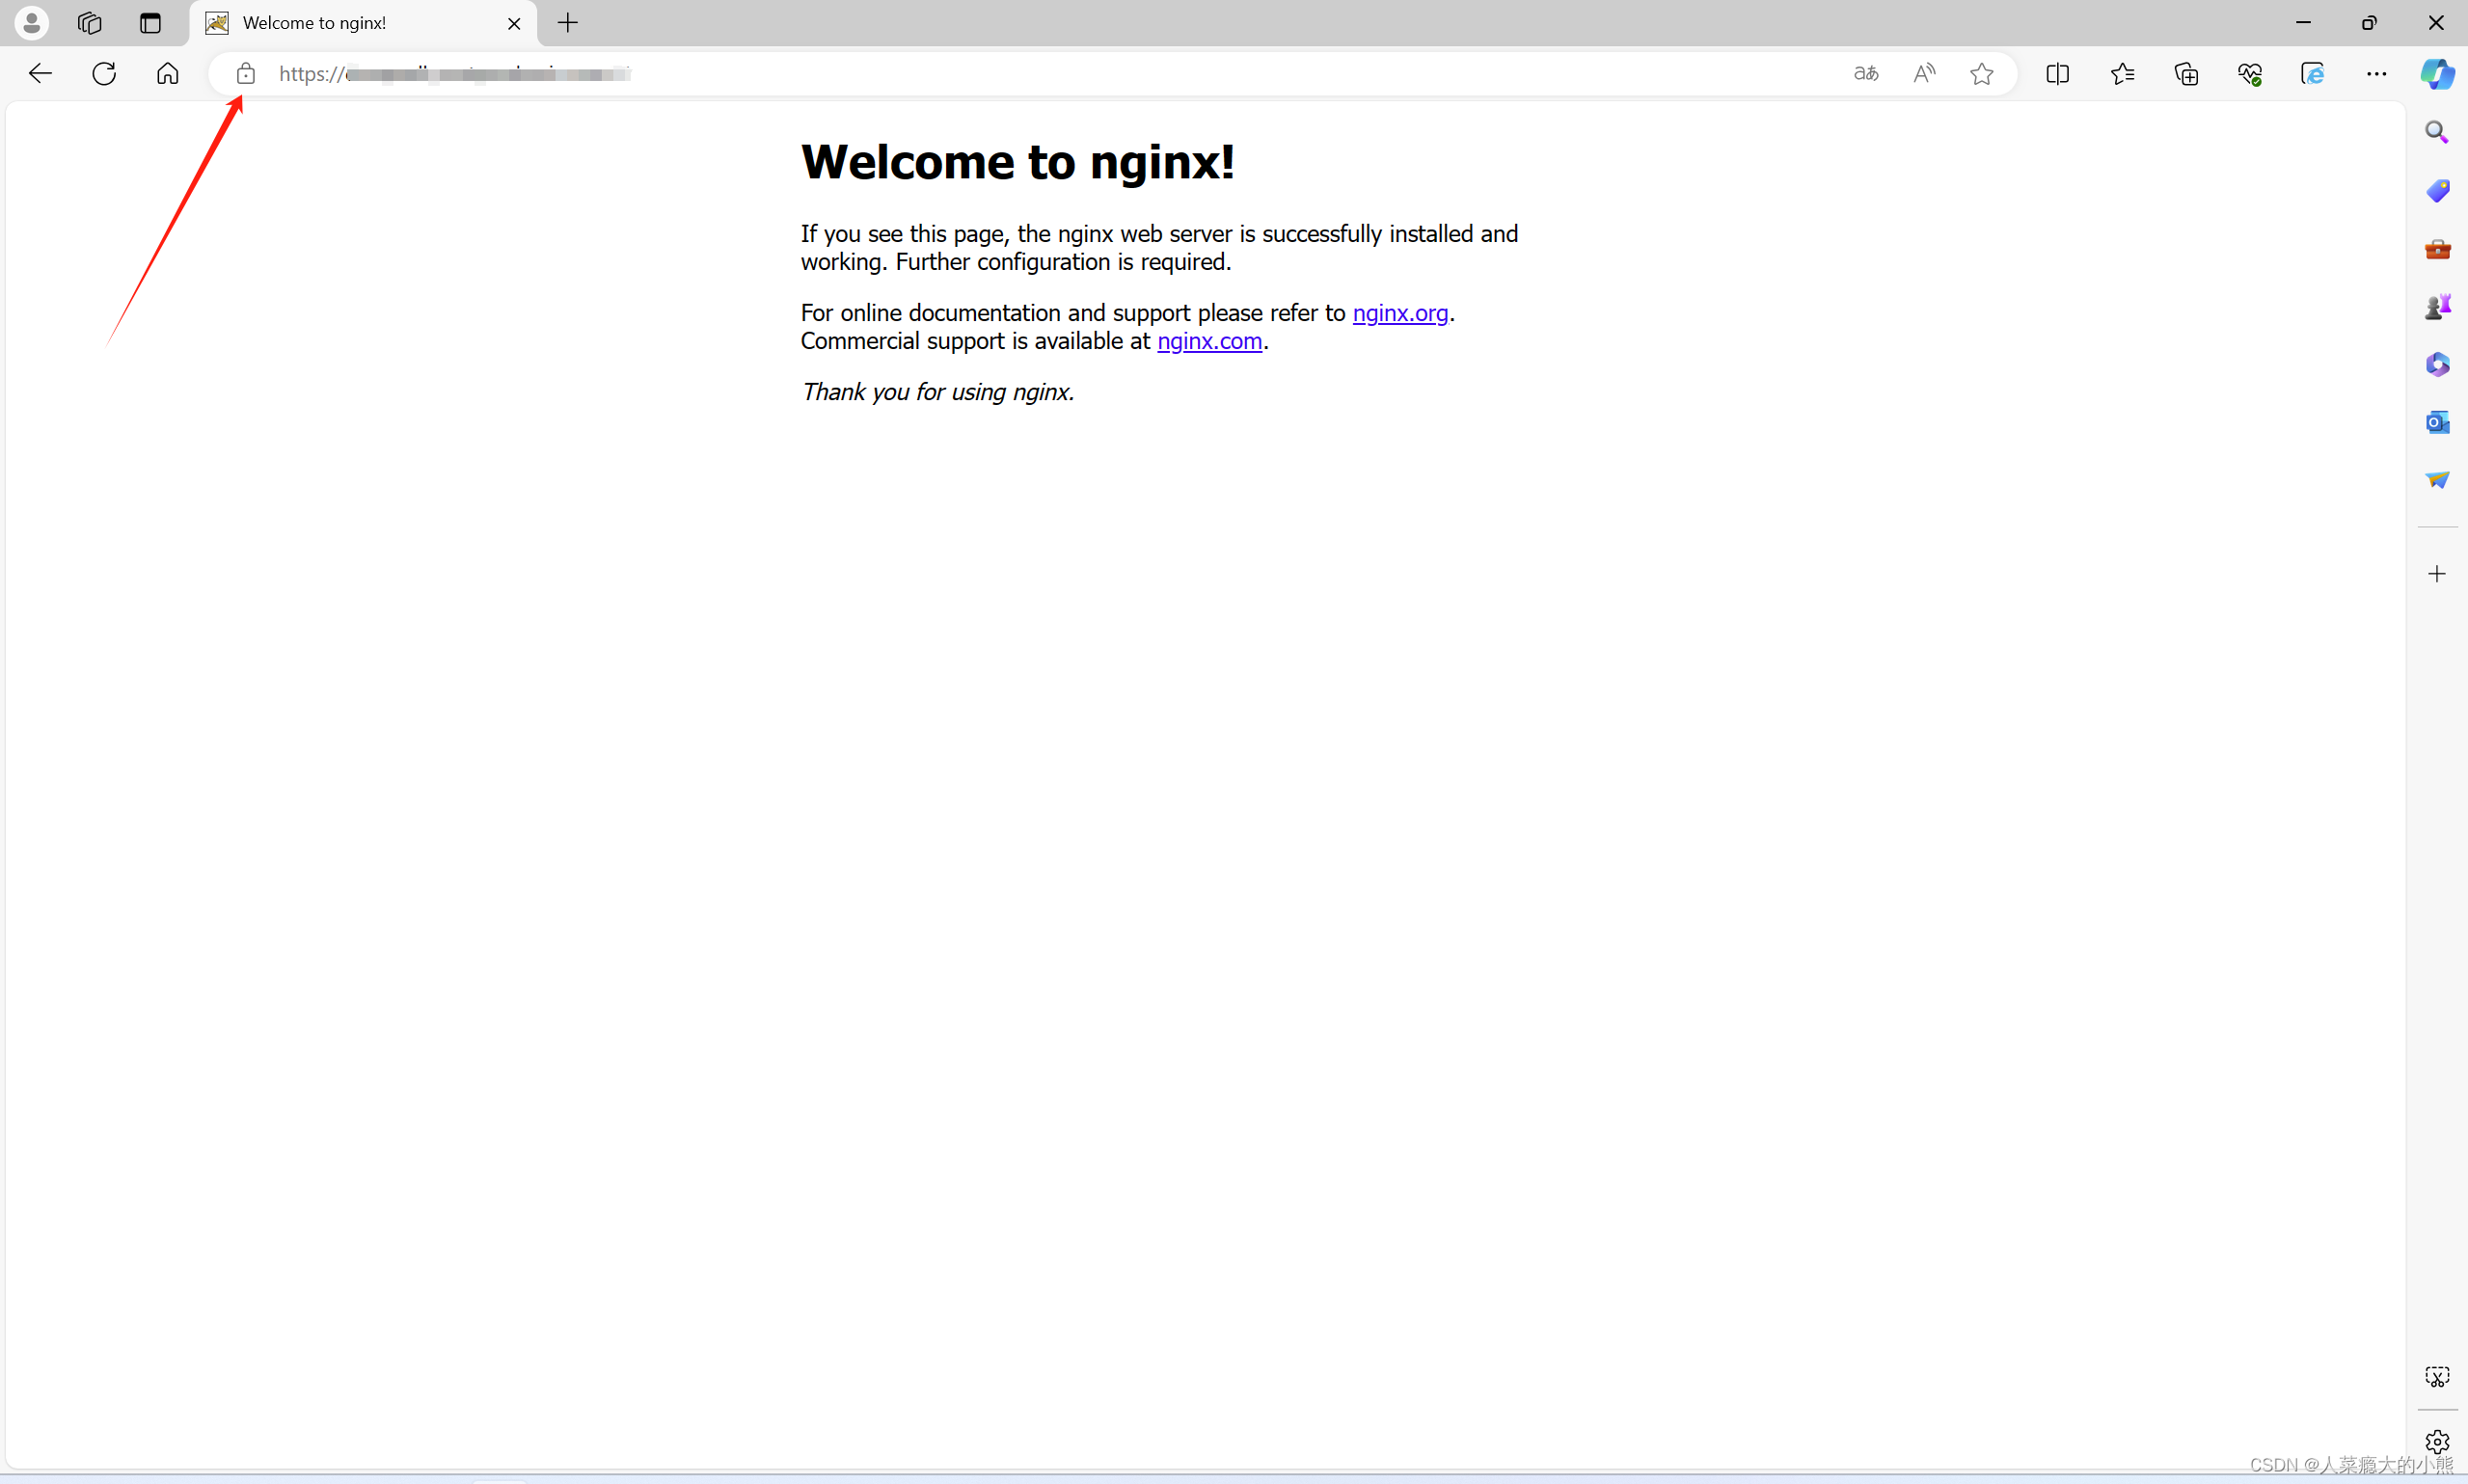Select the Welcome to nginx! tab

click(x=362, y=23)
